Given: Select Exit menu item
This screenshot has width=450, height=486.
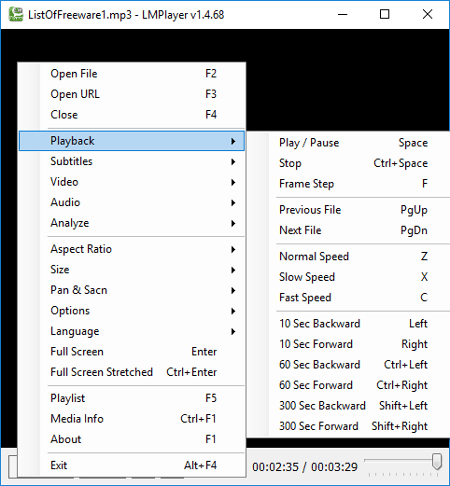Looking at the screenshot, I should (x=132, y=465).
